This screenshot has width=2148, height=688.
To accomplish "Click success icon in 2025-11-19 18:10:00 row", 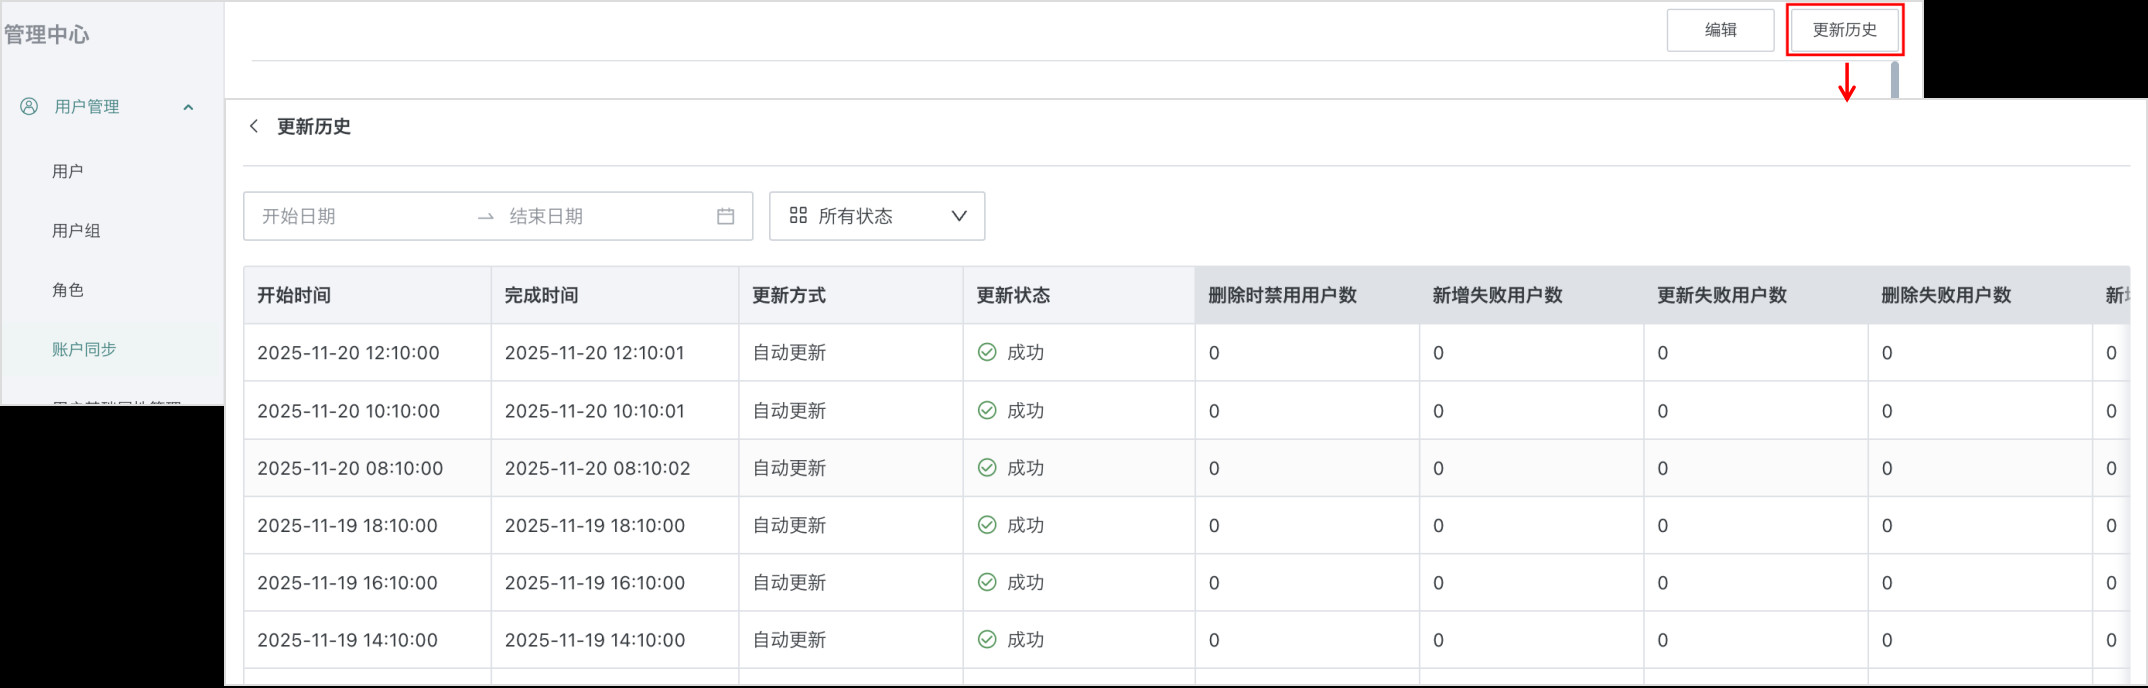I will click(986, 524).
